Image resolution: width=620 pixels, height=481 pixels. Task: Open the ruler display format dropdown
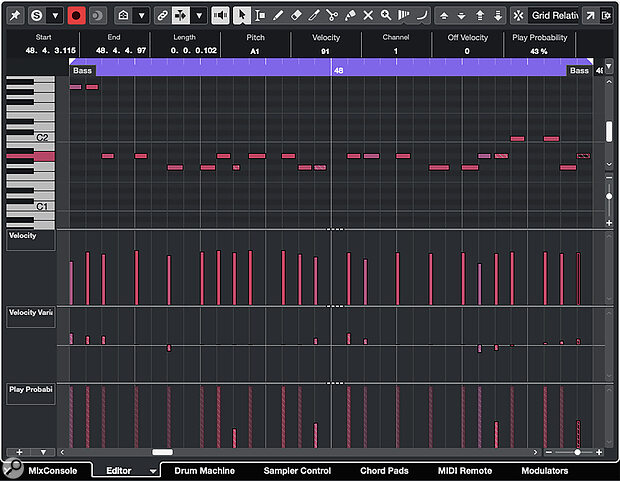click(609, 66)
